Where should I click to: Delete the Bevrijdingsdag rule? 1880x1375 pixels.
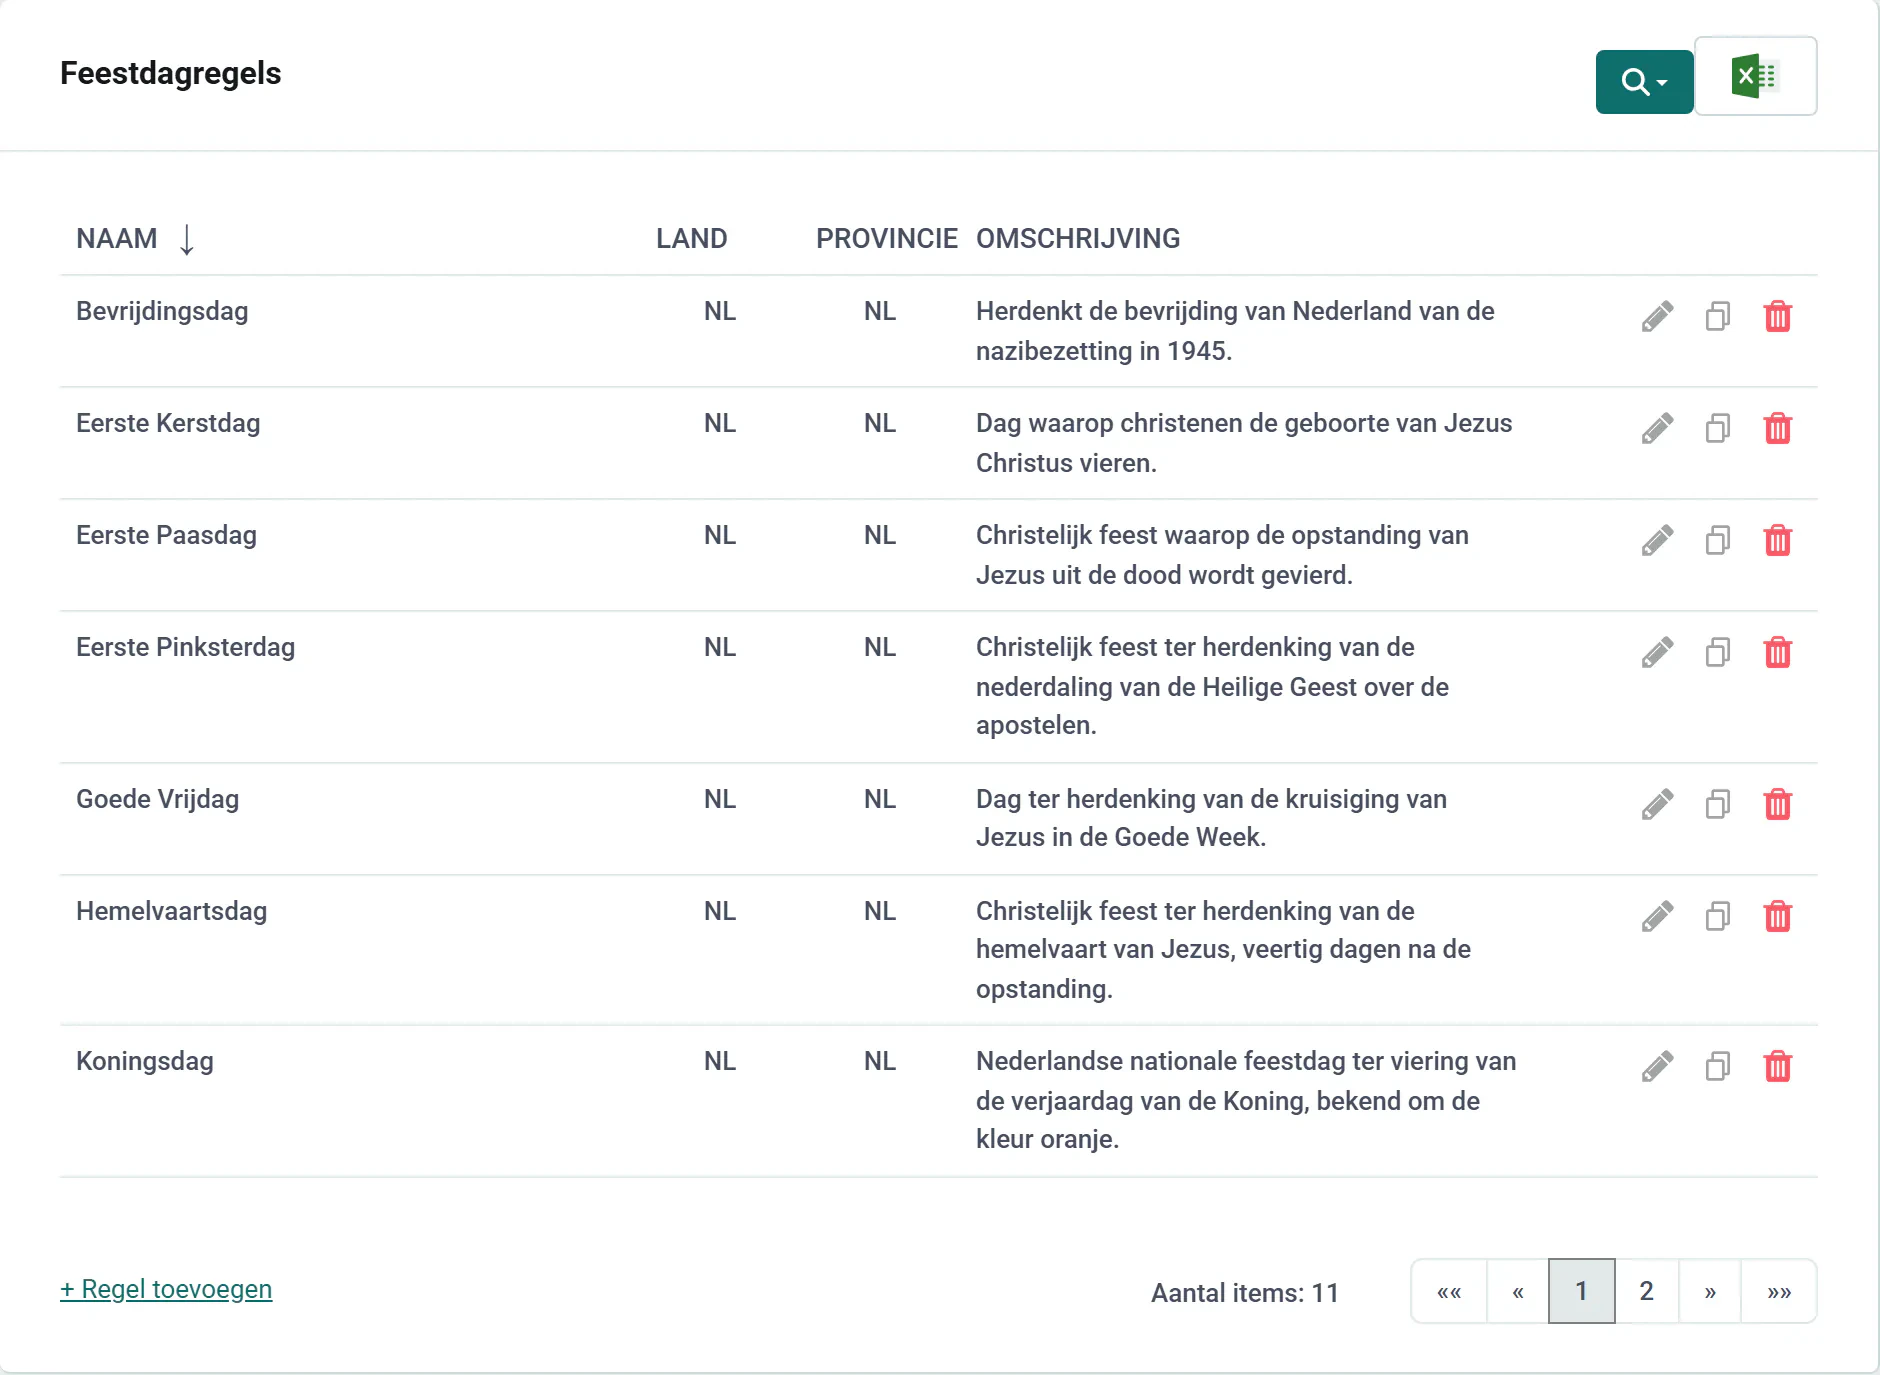(x=1778, y=317)
